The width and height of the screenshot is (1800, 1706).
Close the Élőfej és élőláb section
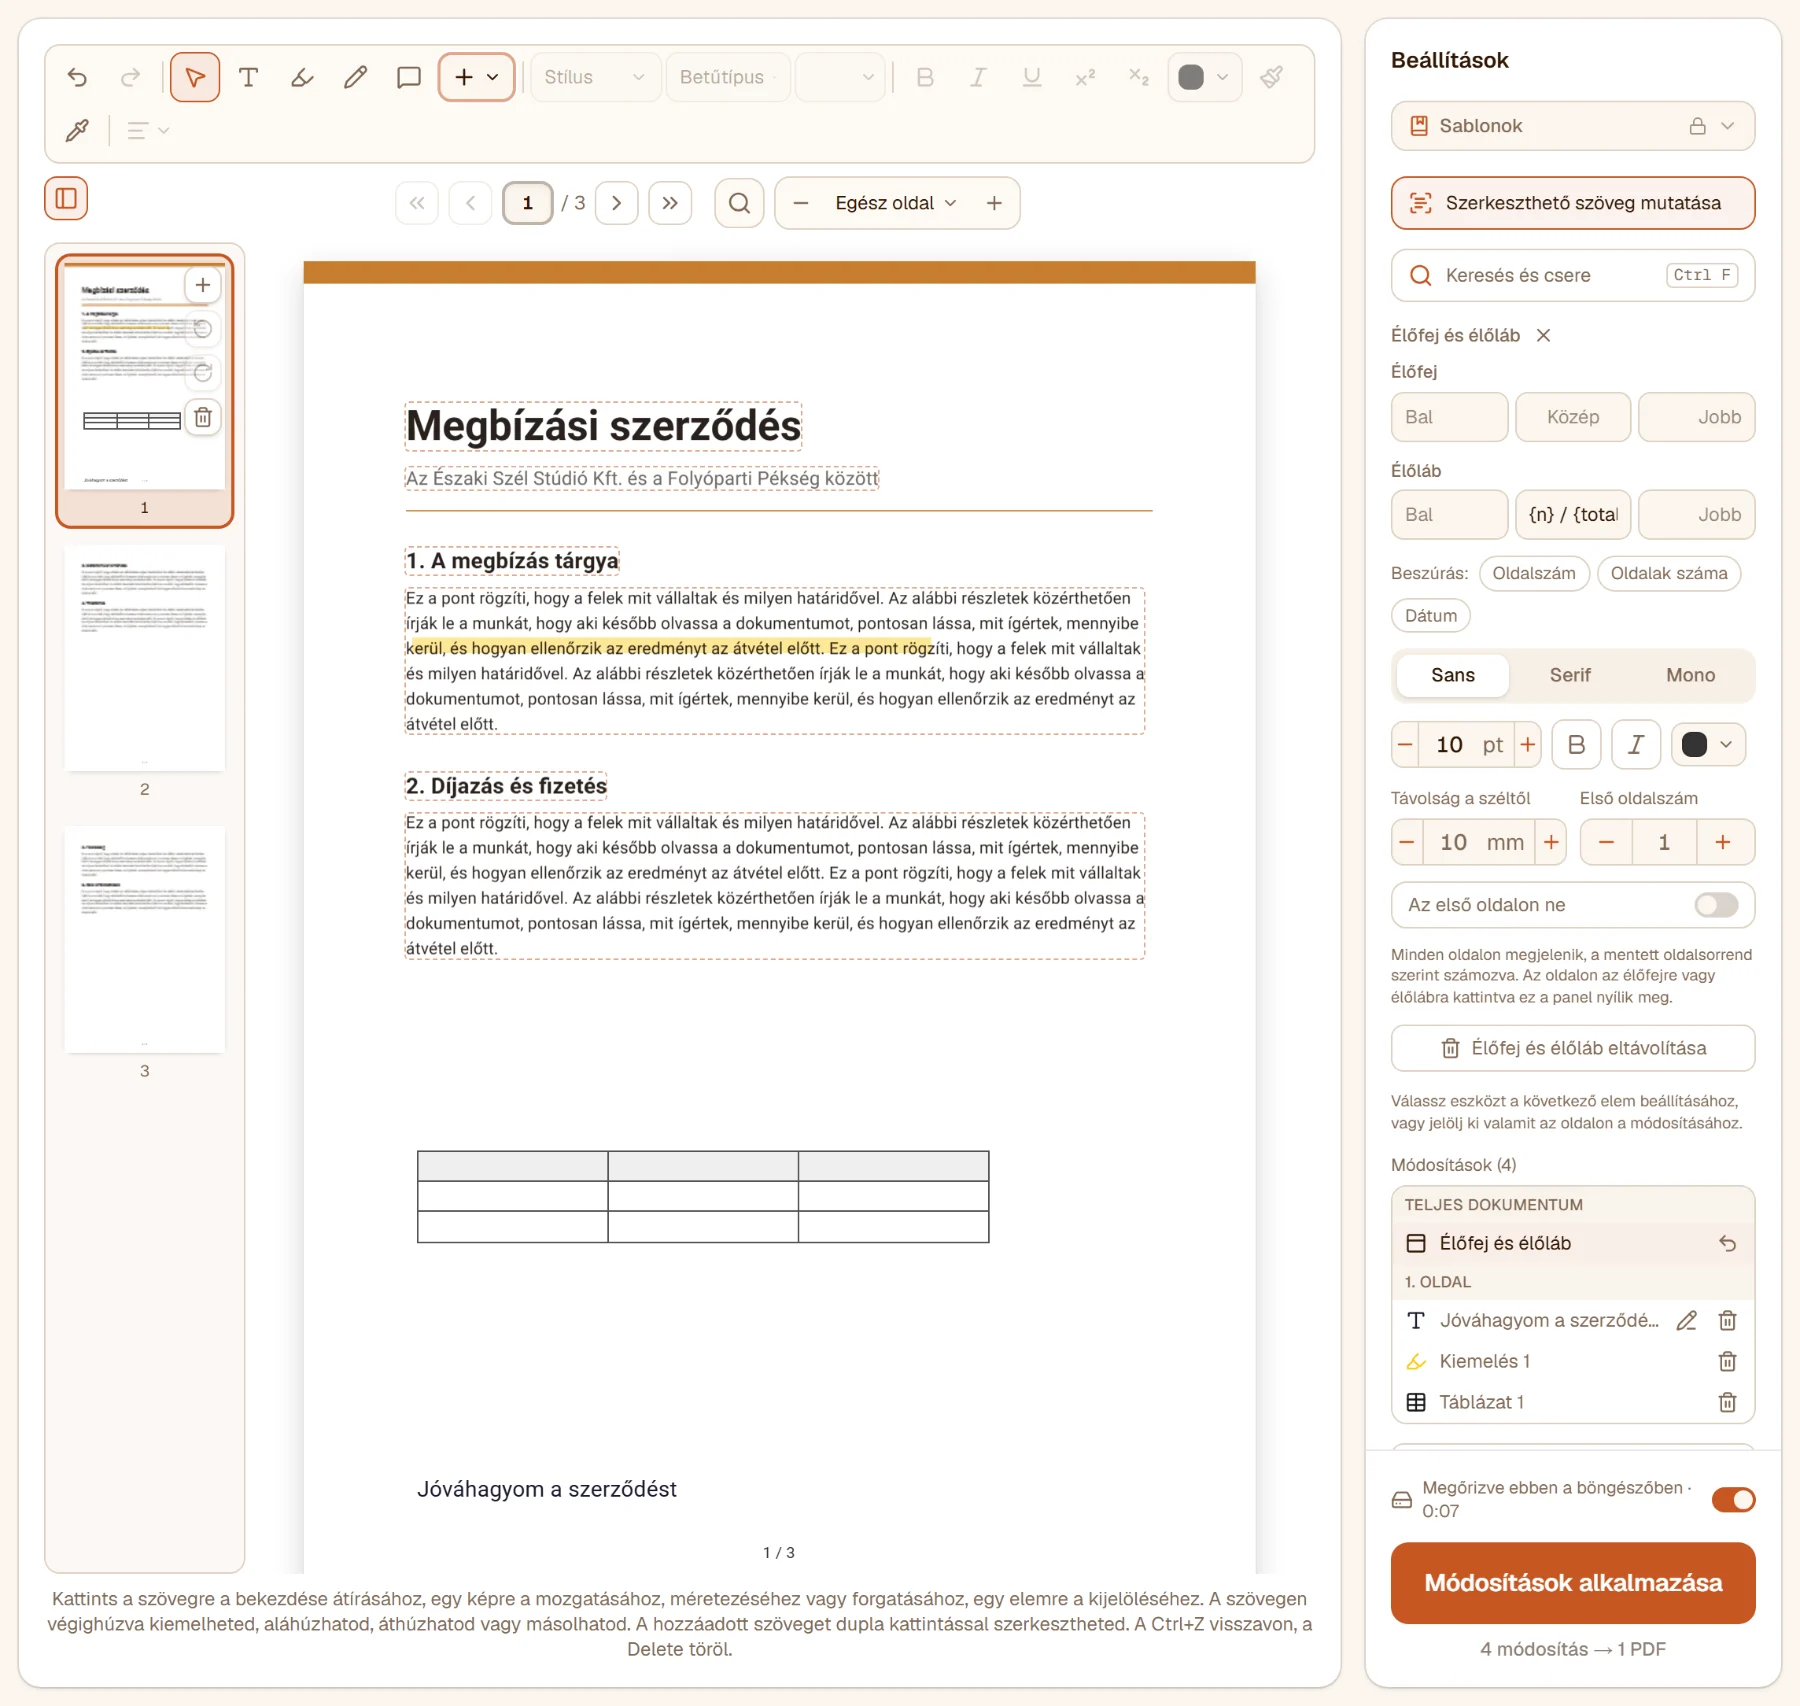tap(1543, 335)
